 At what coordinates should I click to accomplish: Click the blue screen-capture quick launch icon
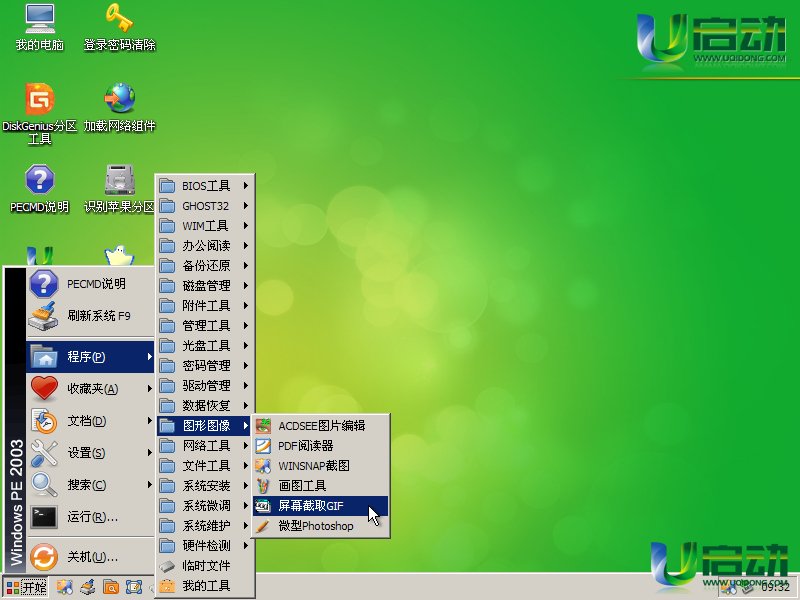coord(133,587)
